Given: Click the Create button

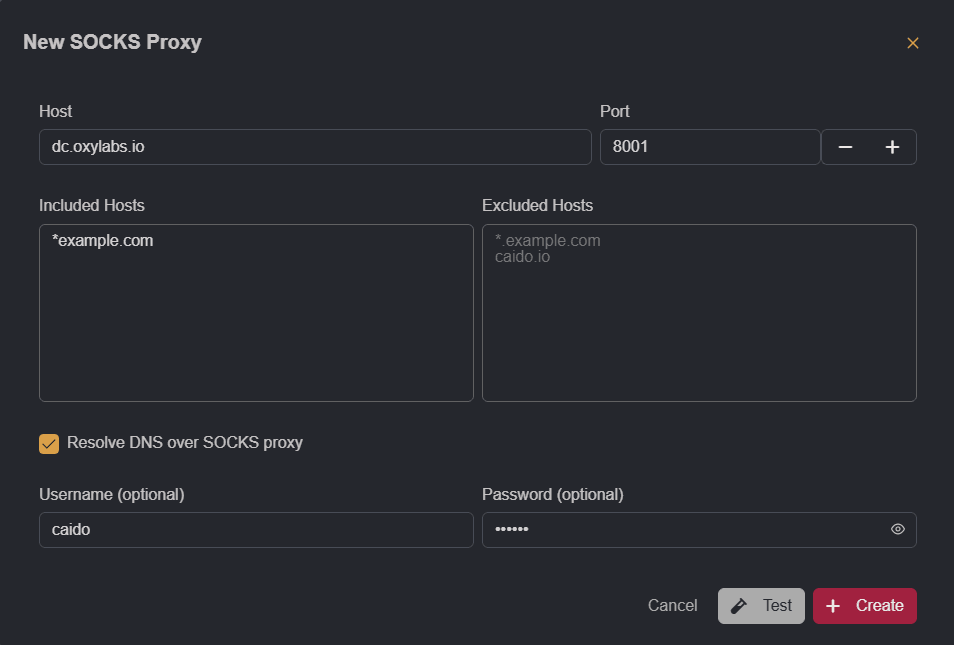Looking at the screenshot, I should pyautogui.click(x=864, y=605).
